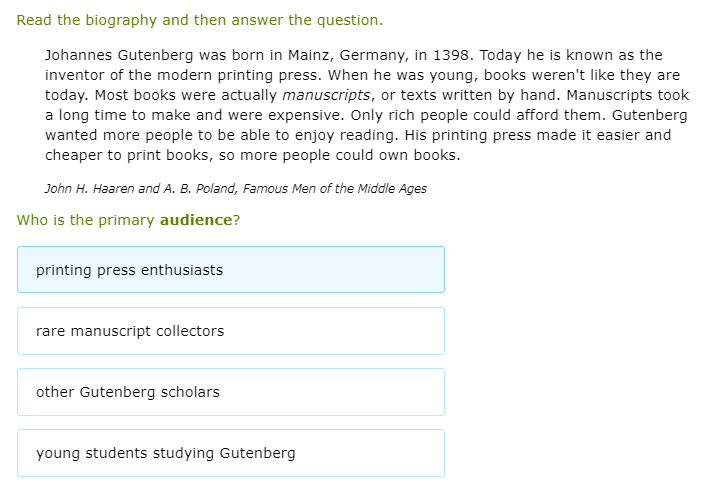
Task: Select the 'printing press enthusiasts' answer
Action: [230, 270]
